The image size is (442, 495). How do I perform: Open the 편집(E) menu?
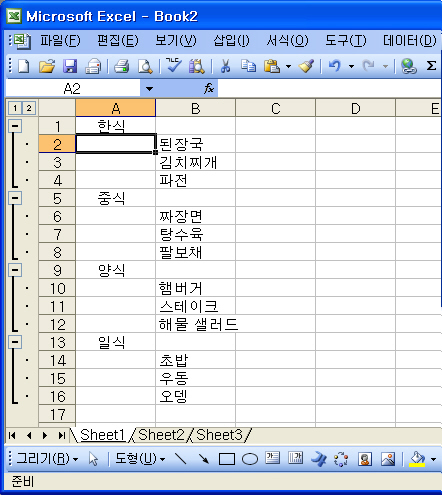(118, 41)
